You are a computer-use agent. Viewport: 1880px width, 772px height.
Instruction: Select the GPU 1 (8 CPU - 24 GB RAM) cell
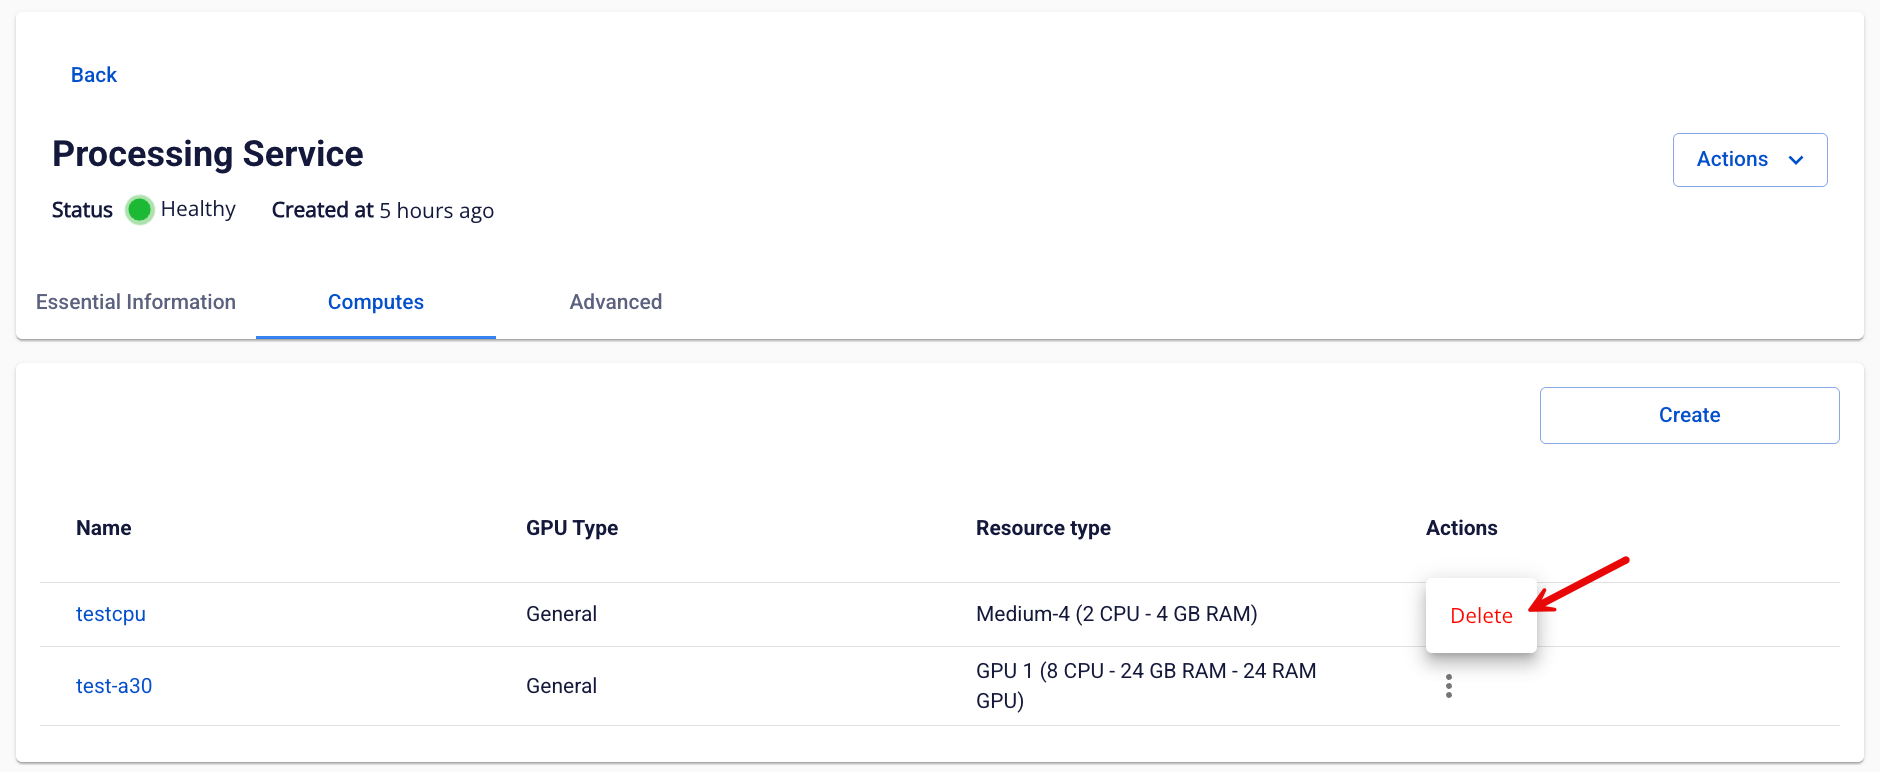(x=1146, y=686)
